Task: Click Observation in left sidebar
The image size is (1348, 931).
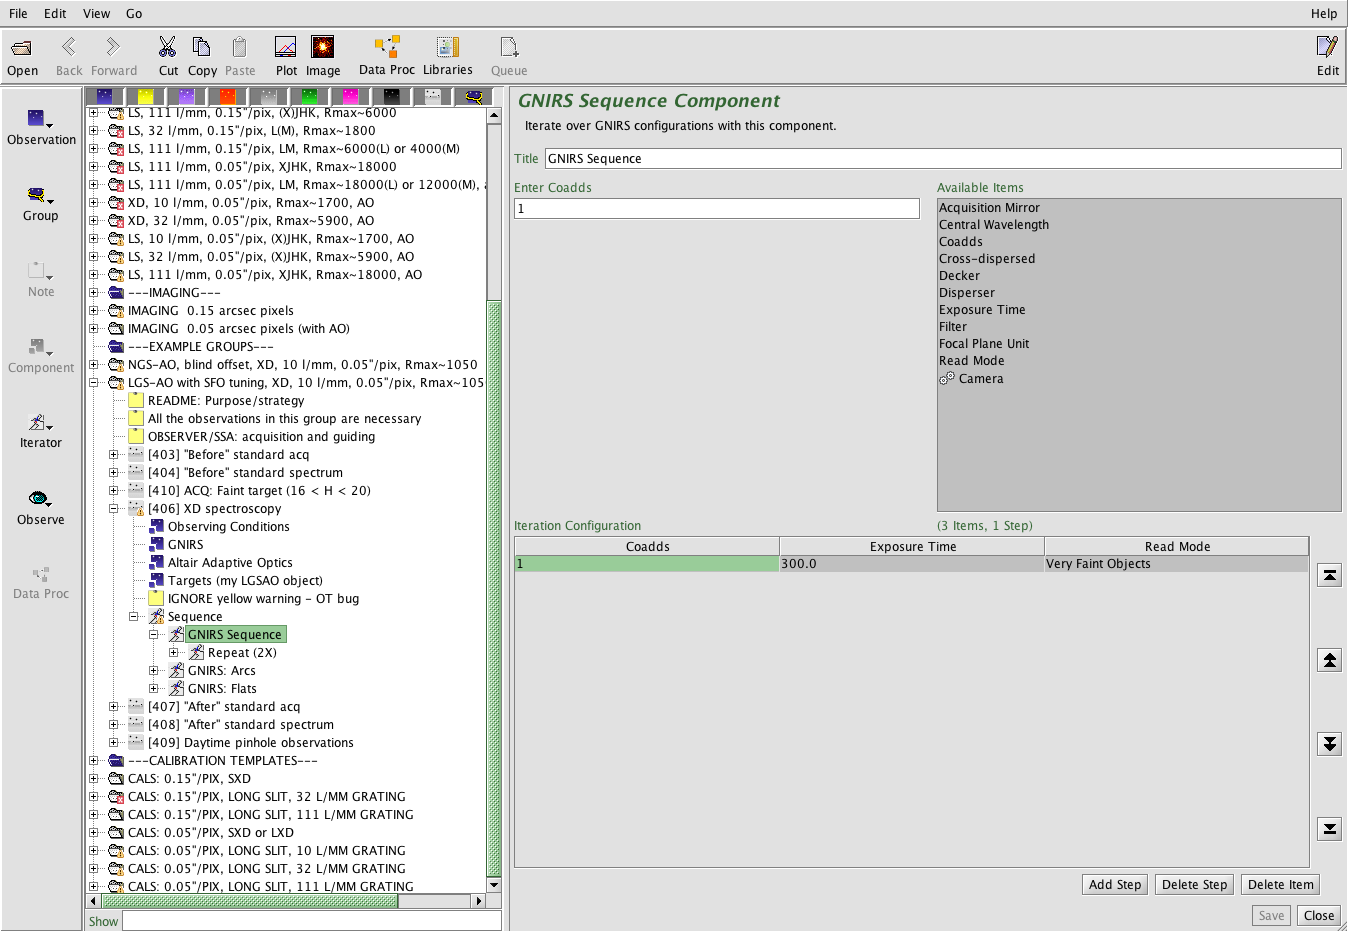Action: 41,128
